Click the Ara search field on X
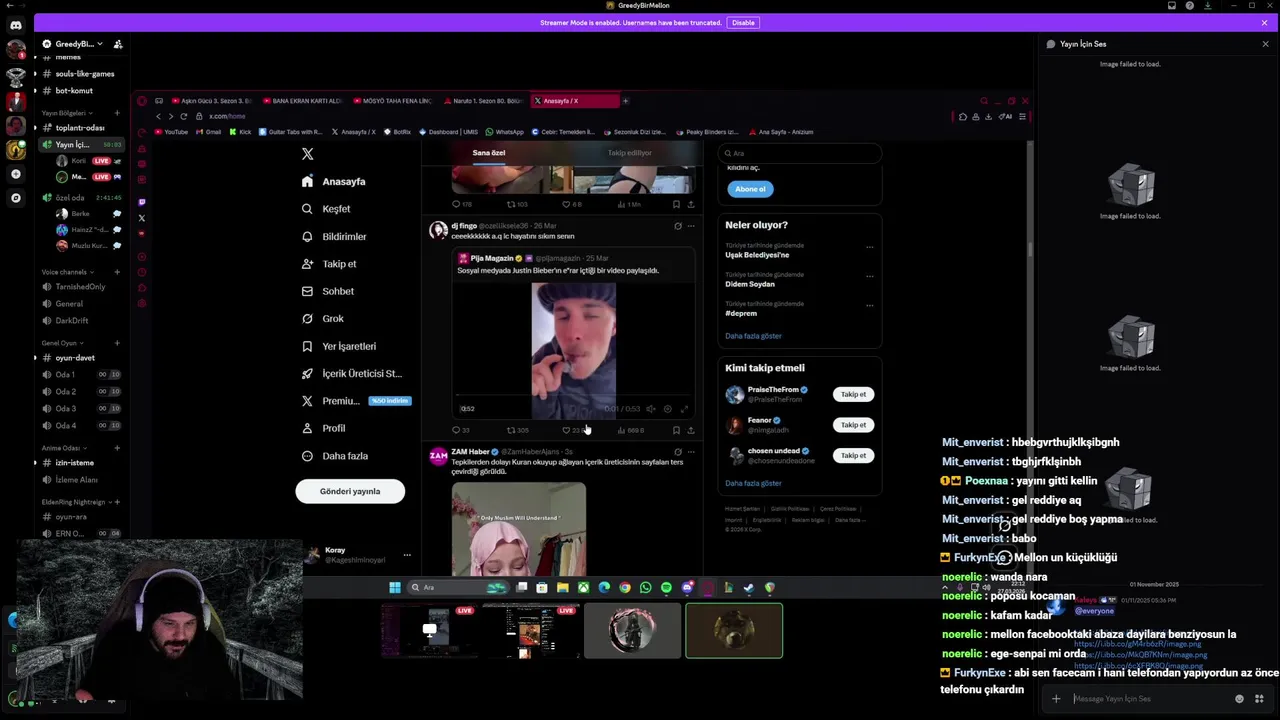 coord(800,153)
